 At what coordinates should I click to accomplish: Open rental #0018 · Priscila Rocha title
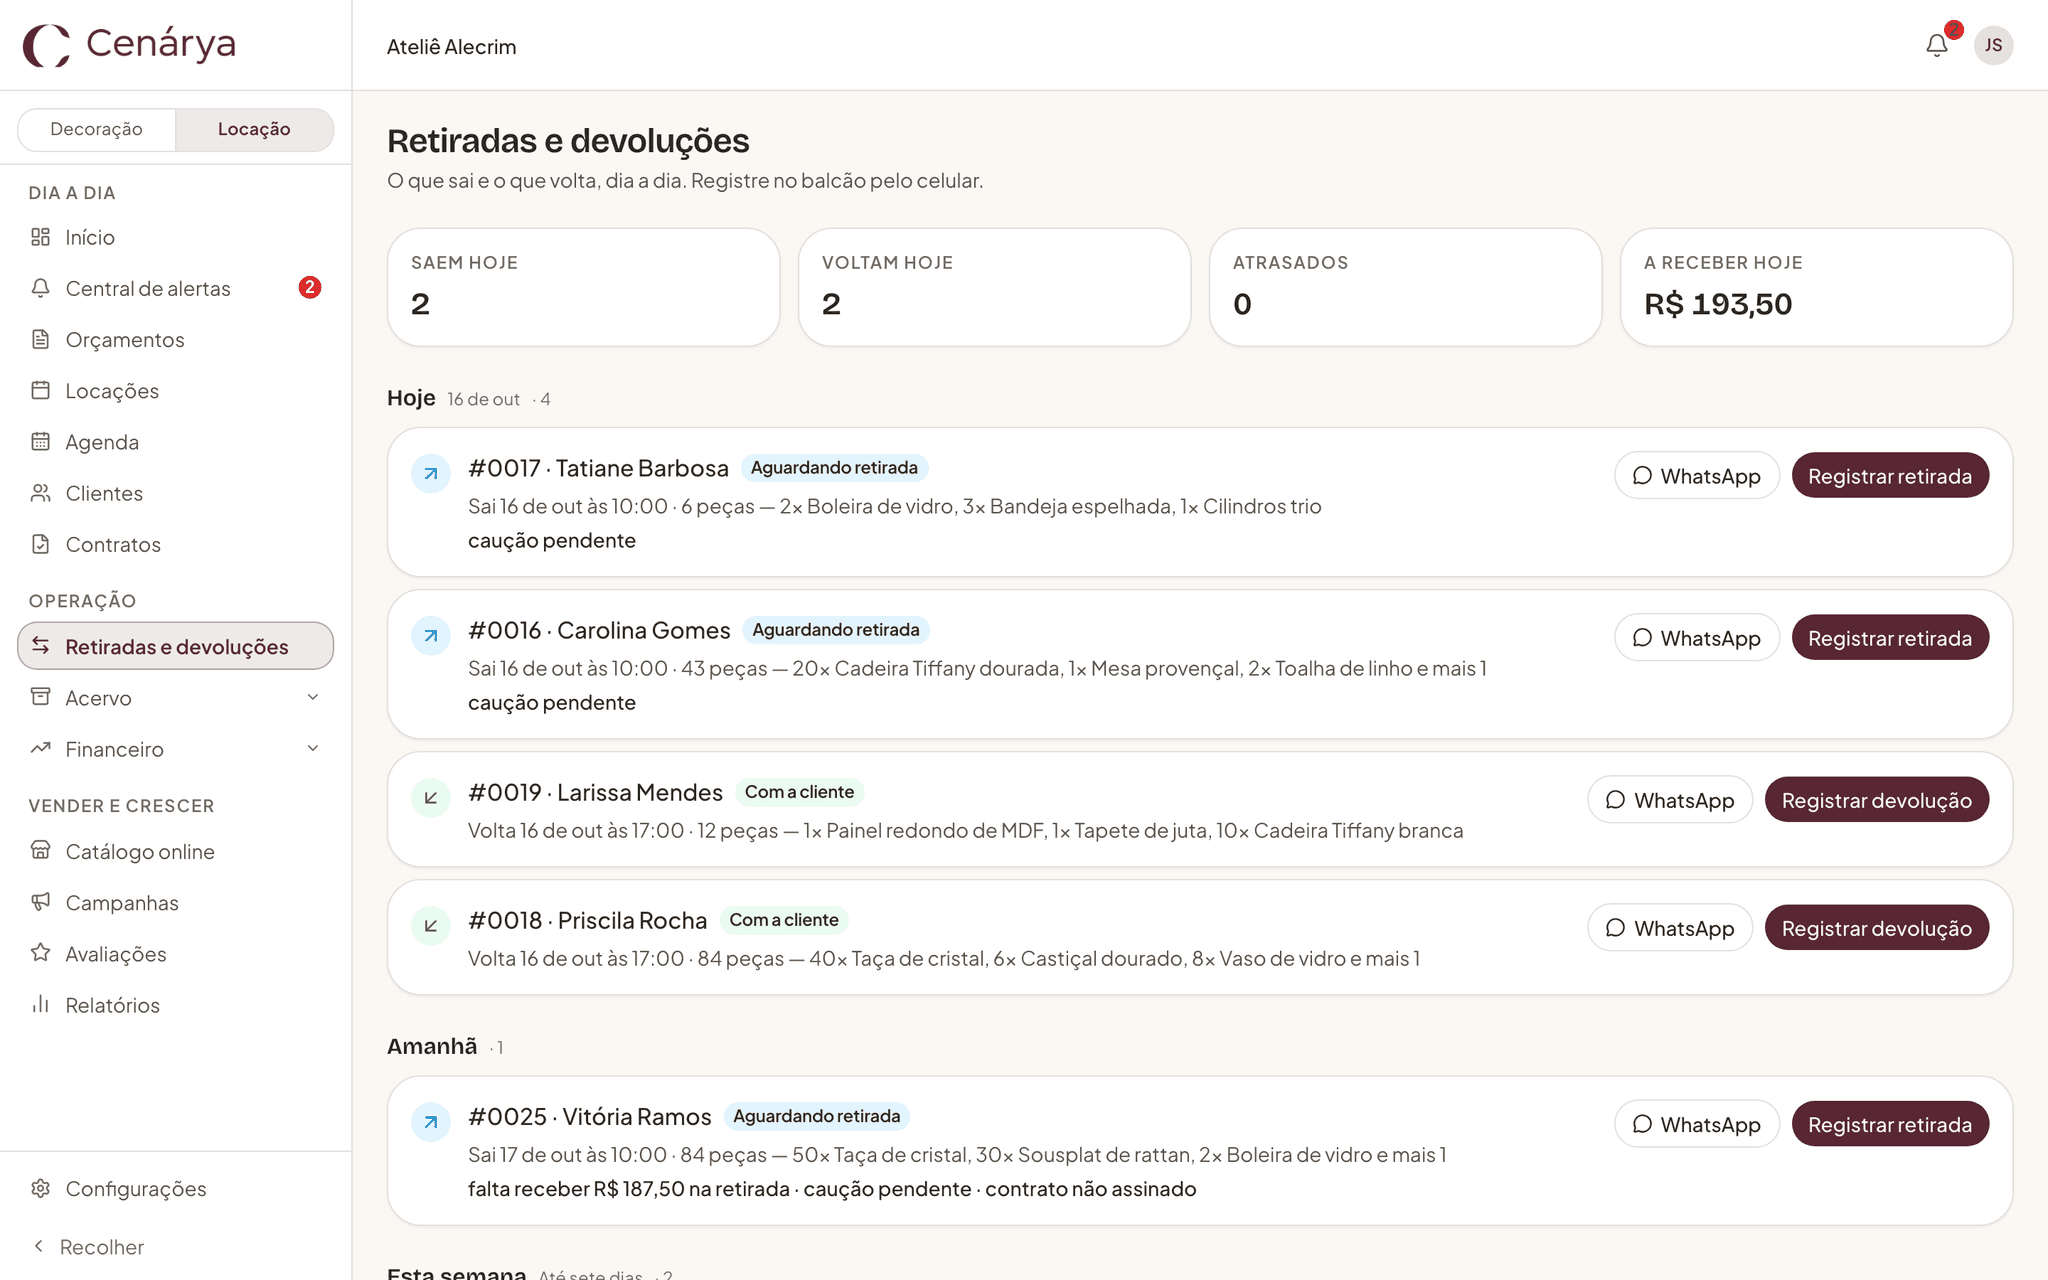(x=588, y=920)
